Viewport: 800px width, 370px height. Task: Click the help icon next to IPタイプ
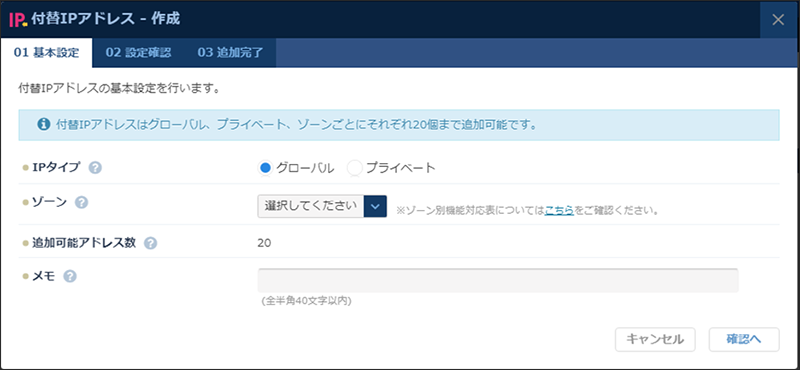95,168
